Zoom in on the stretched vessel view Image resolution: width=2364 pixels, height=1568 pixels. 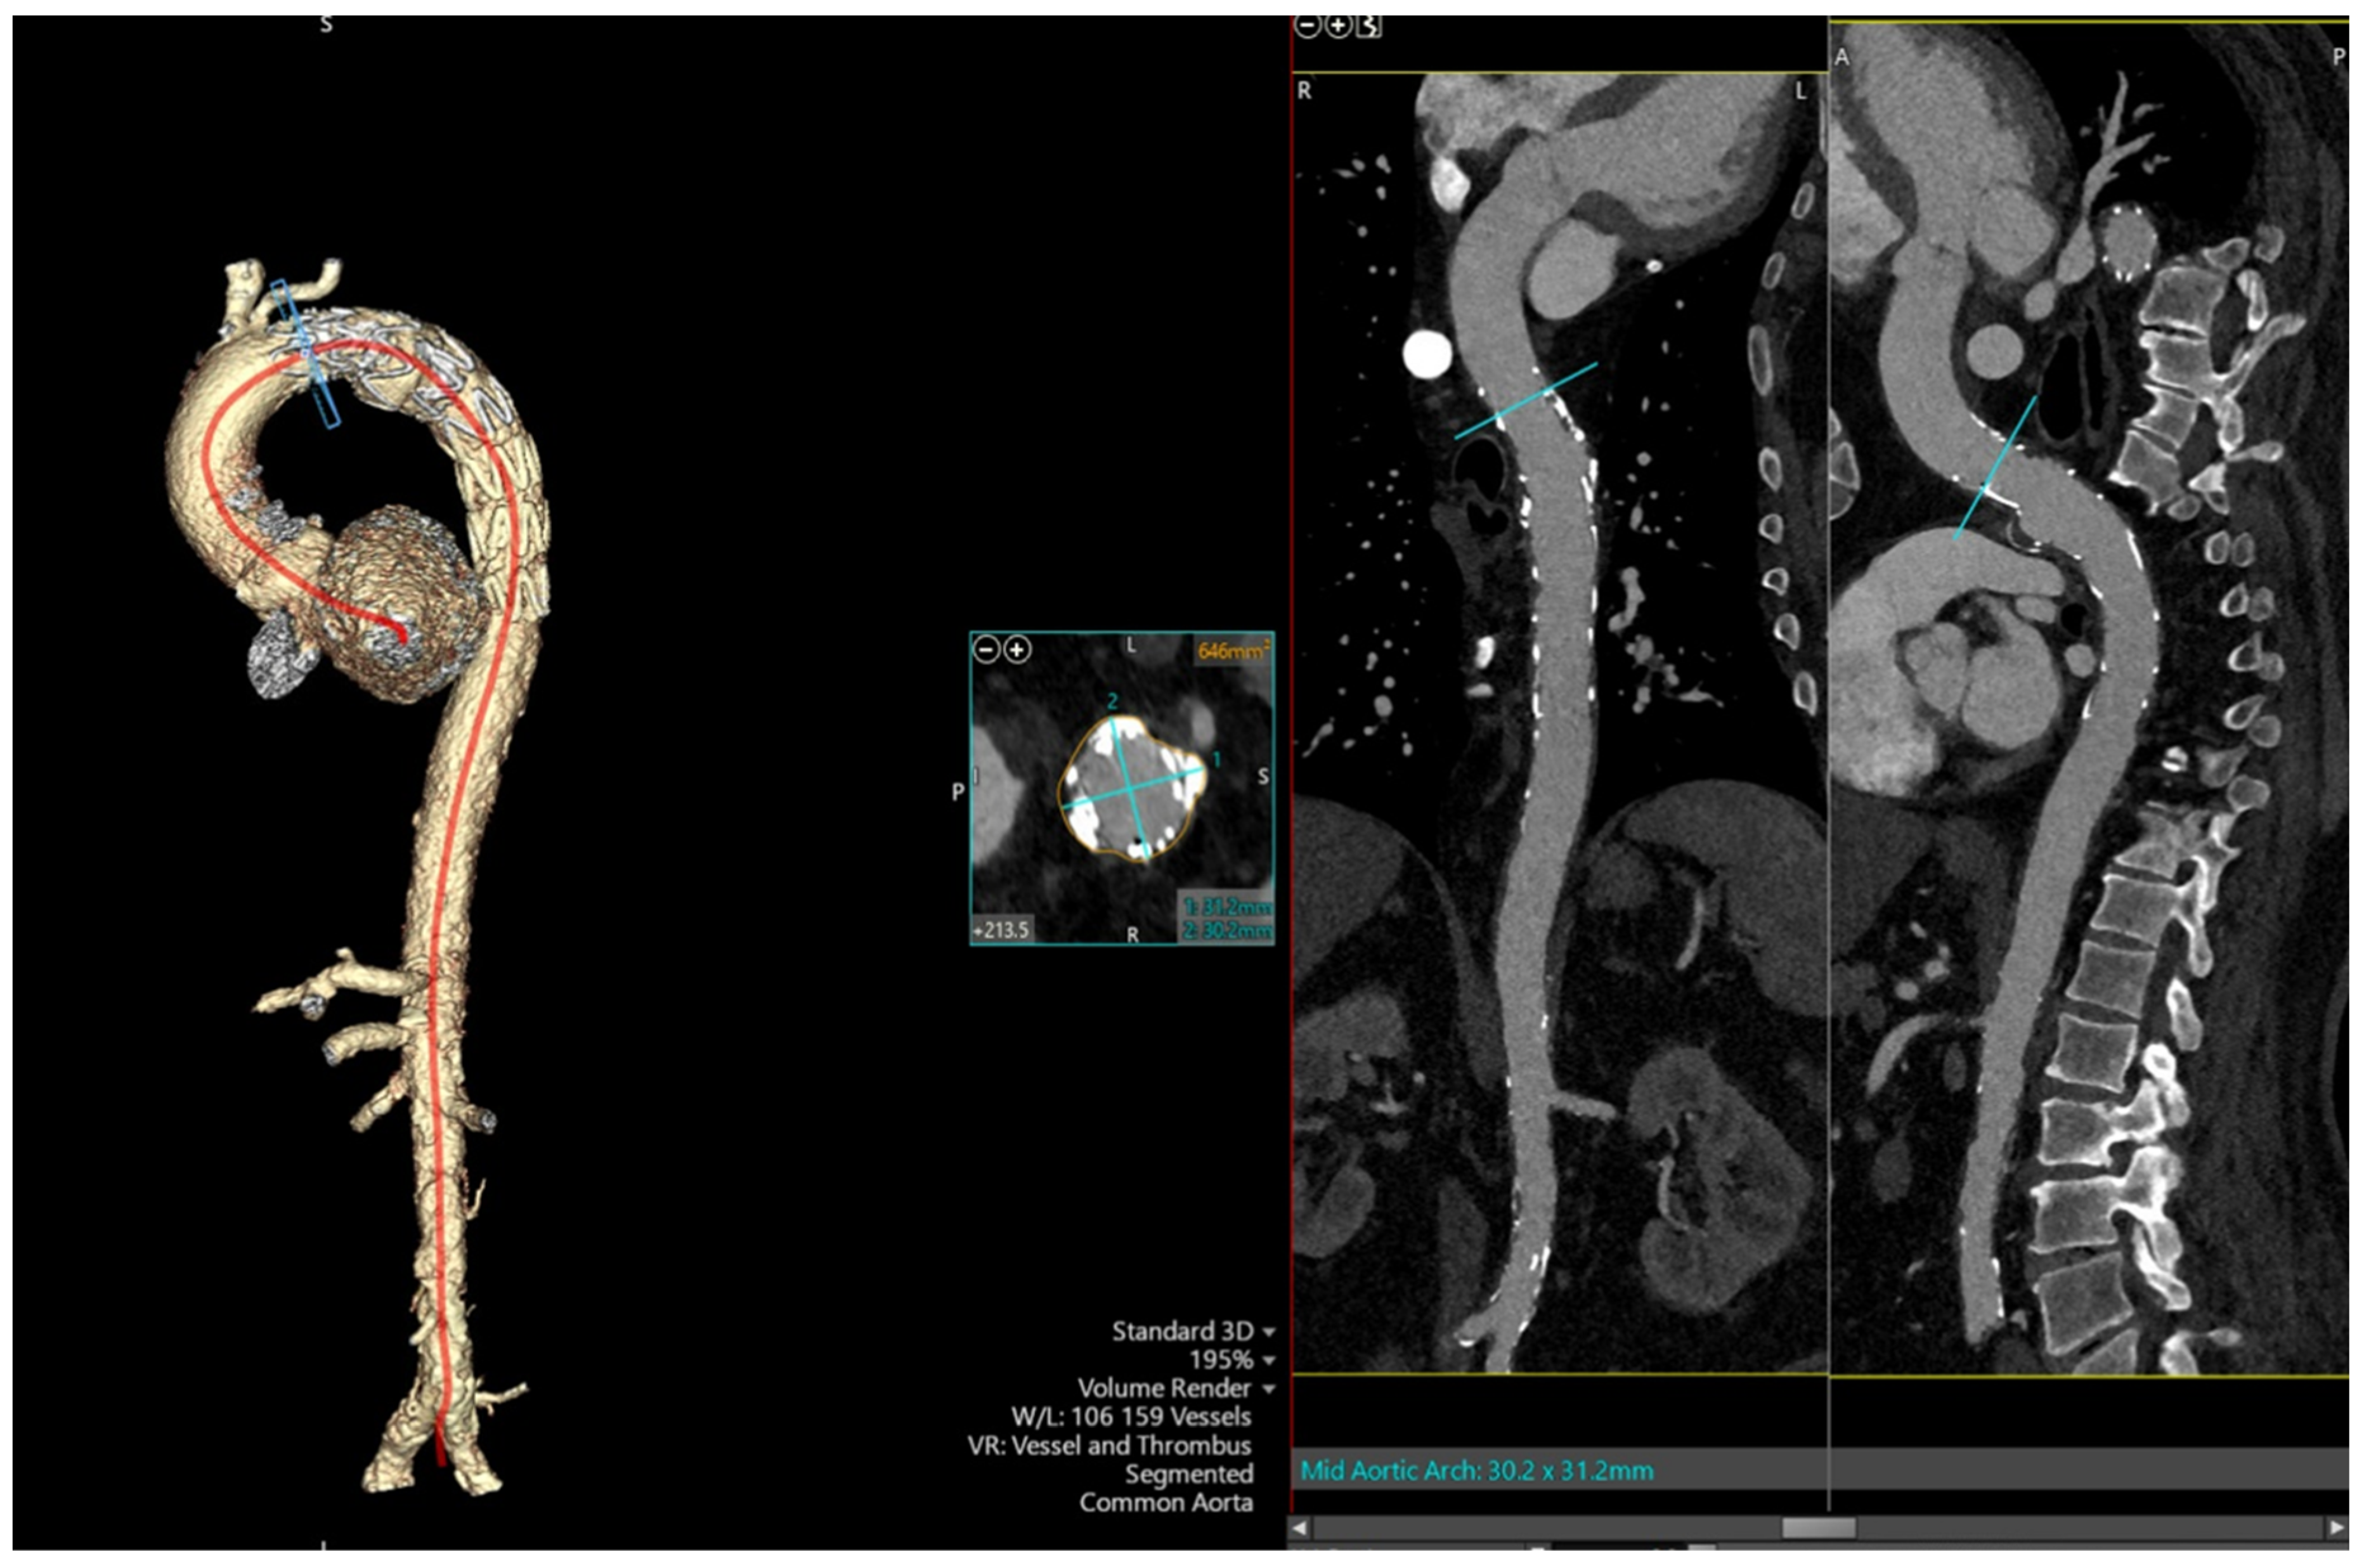coord(1338,26)
